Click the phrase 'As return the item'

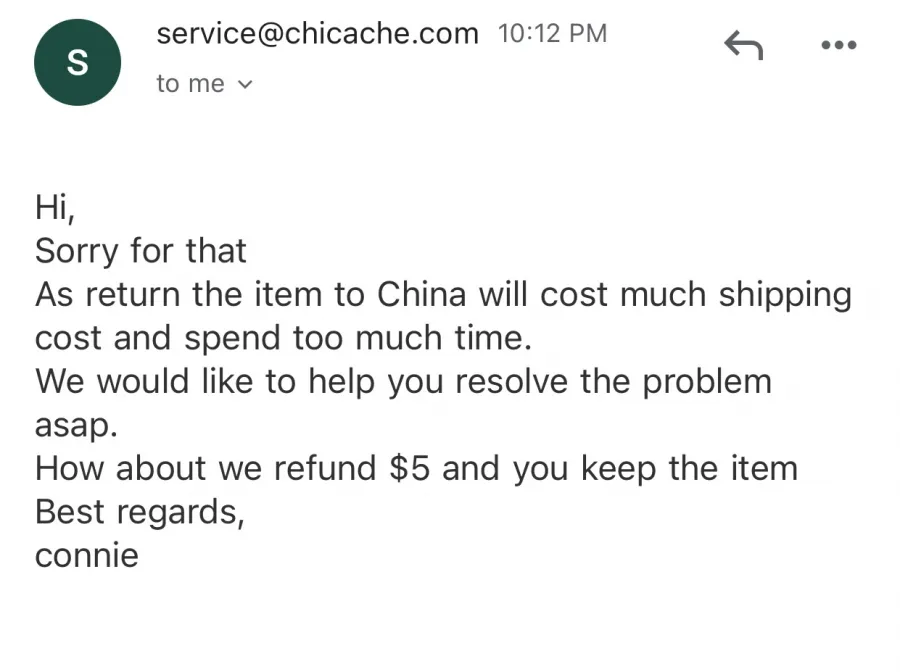(179, 294)
